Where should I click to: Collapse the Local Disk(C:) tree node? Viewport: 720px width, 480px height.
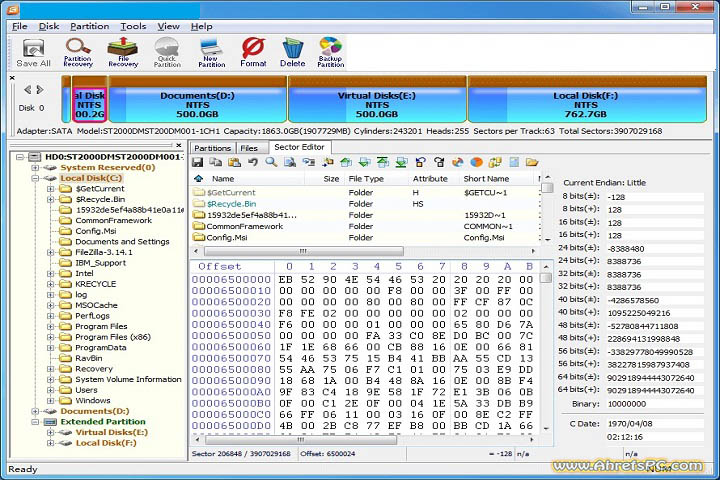point(35,178)
